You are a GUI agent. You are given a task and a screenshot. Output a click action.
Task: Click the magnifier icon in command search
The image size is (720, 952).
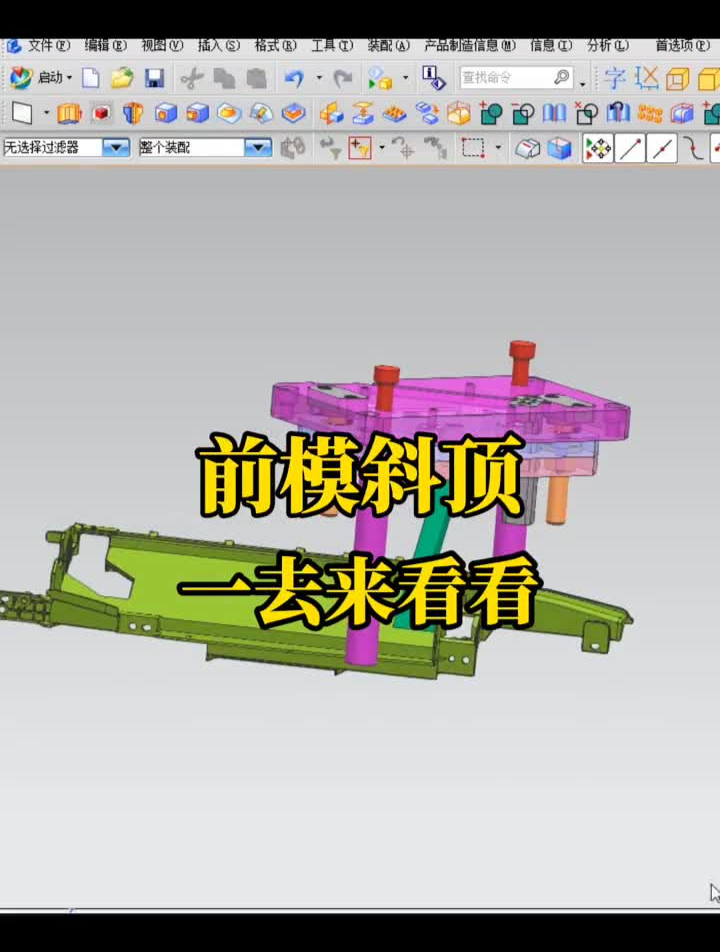[562, 77]
